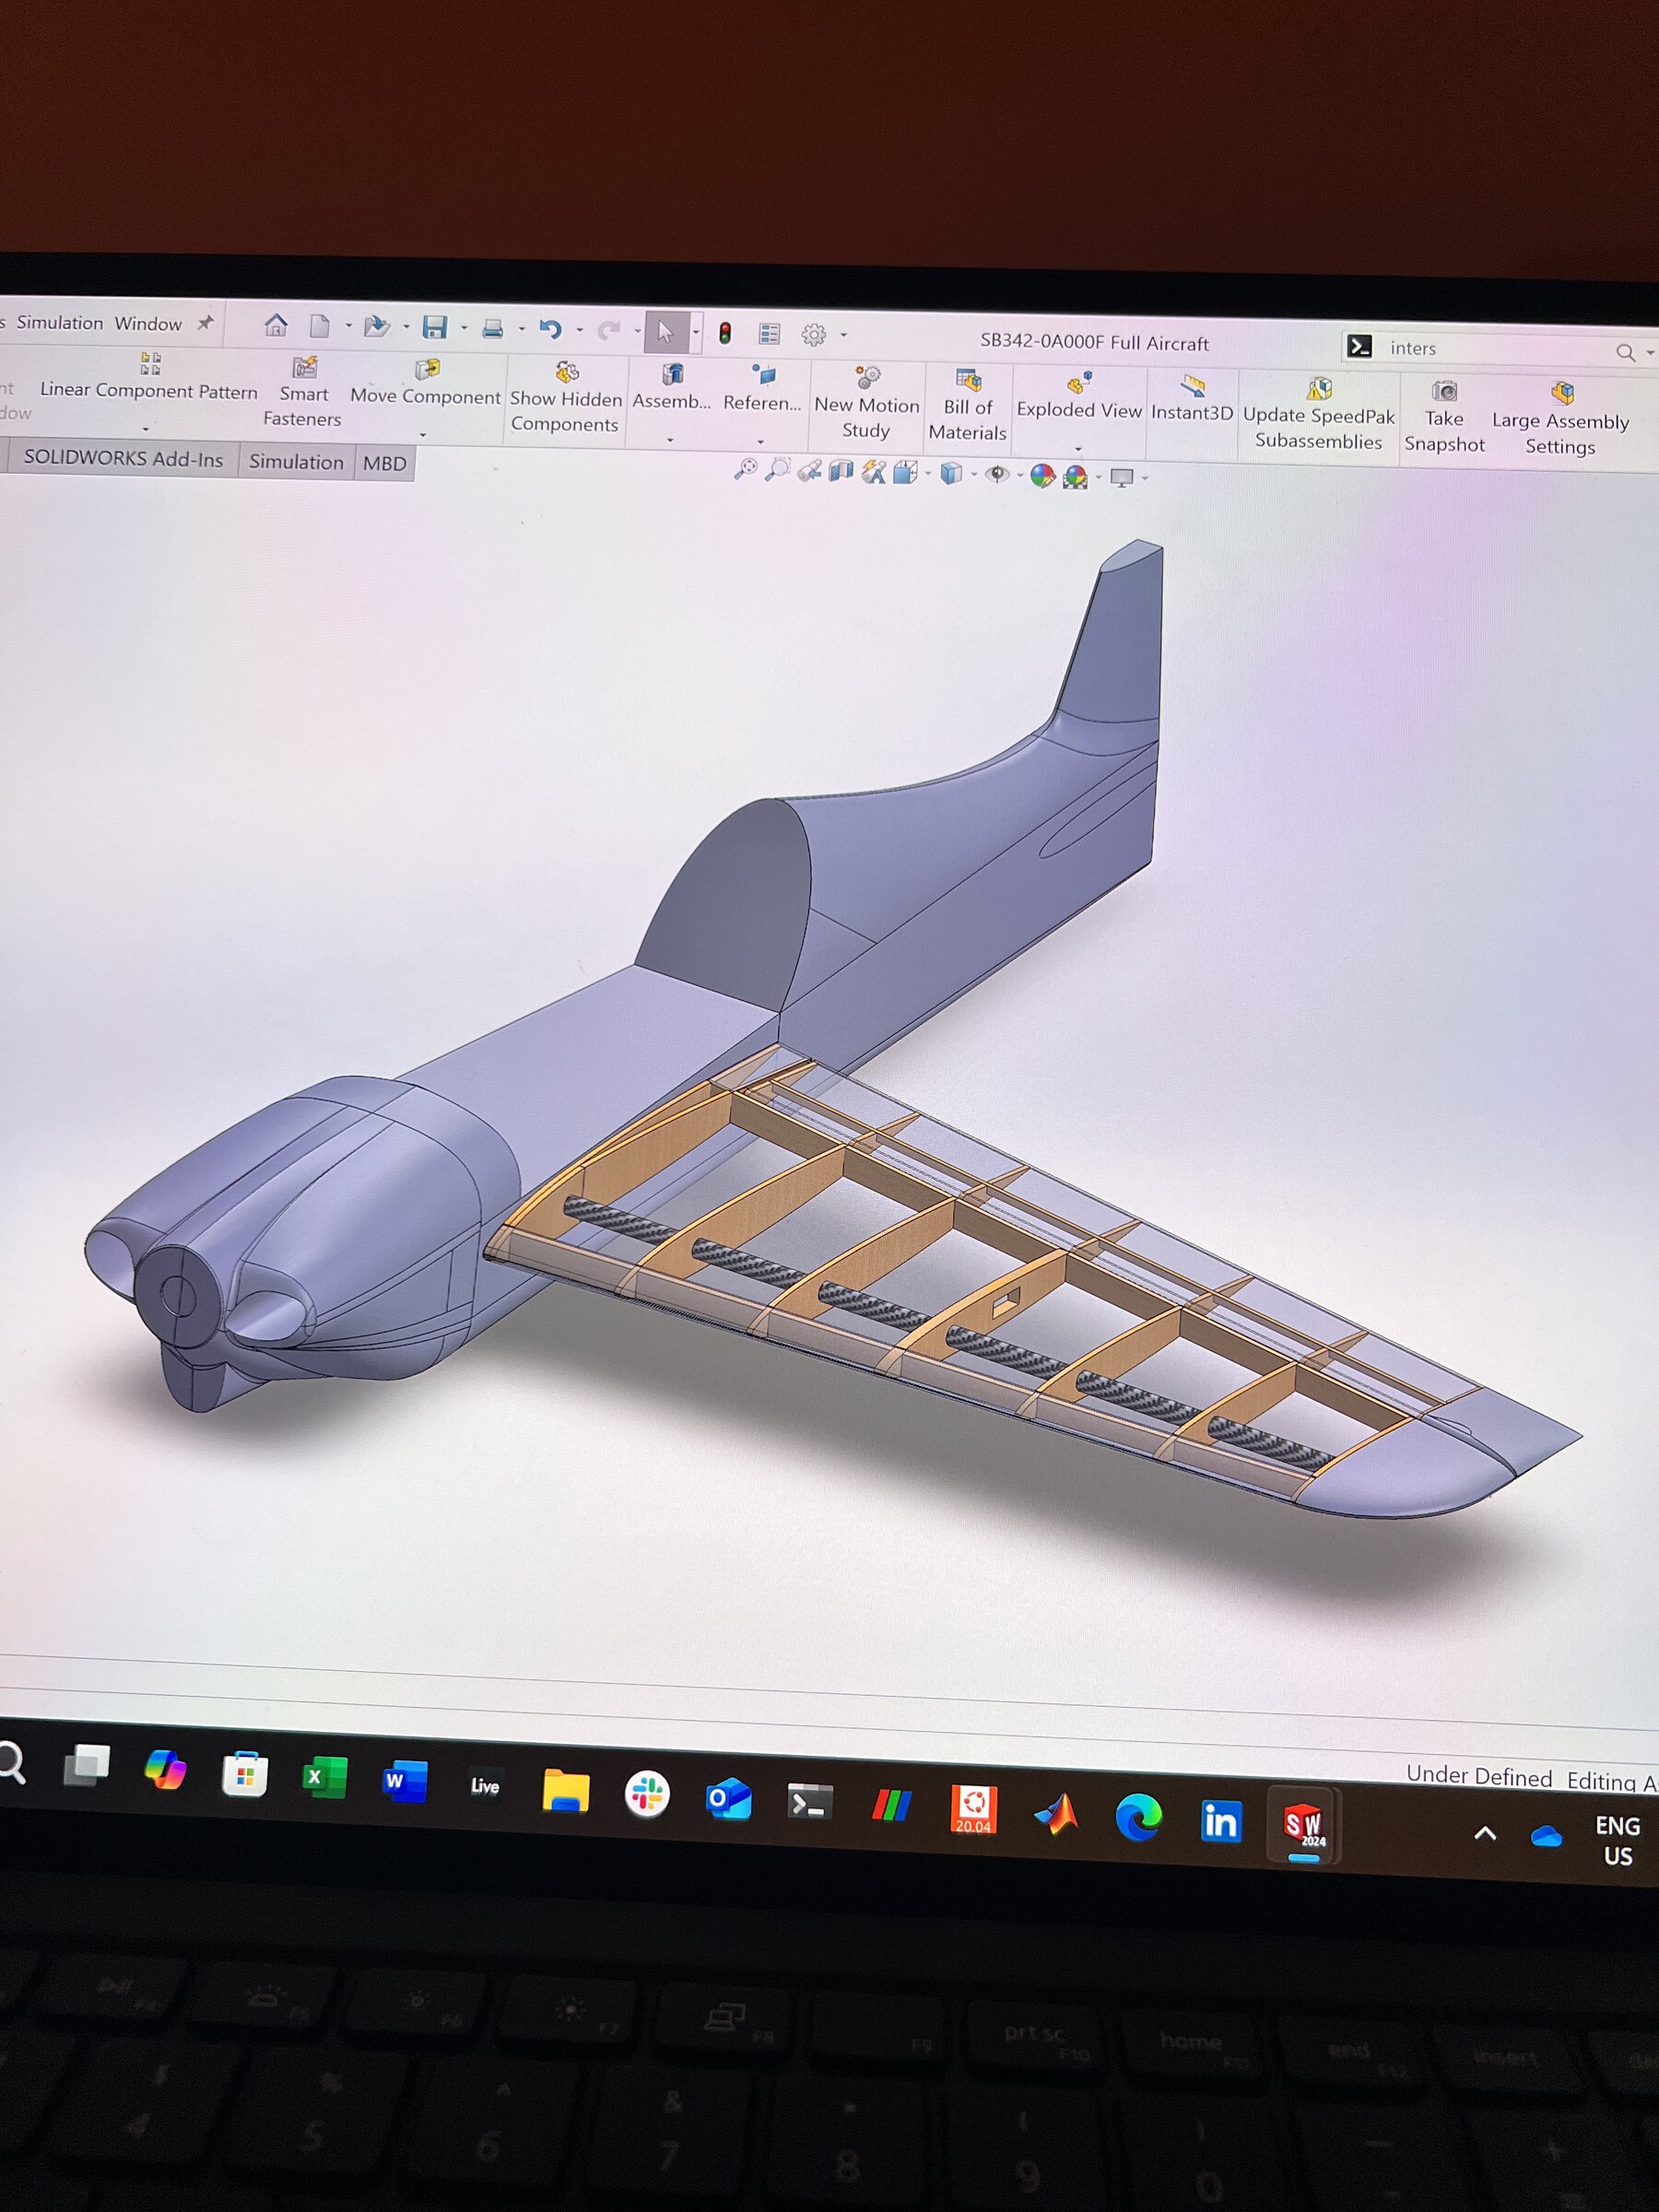Click the Smart Fasteners tool
Viewport: 1659px width, 2212px height.
(303, 392)
